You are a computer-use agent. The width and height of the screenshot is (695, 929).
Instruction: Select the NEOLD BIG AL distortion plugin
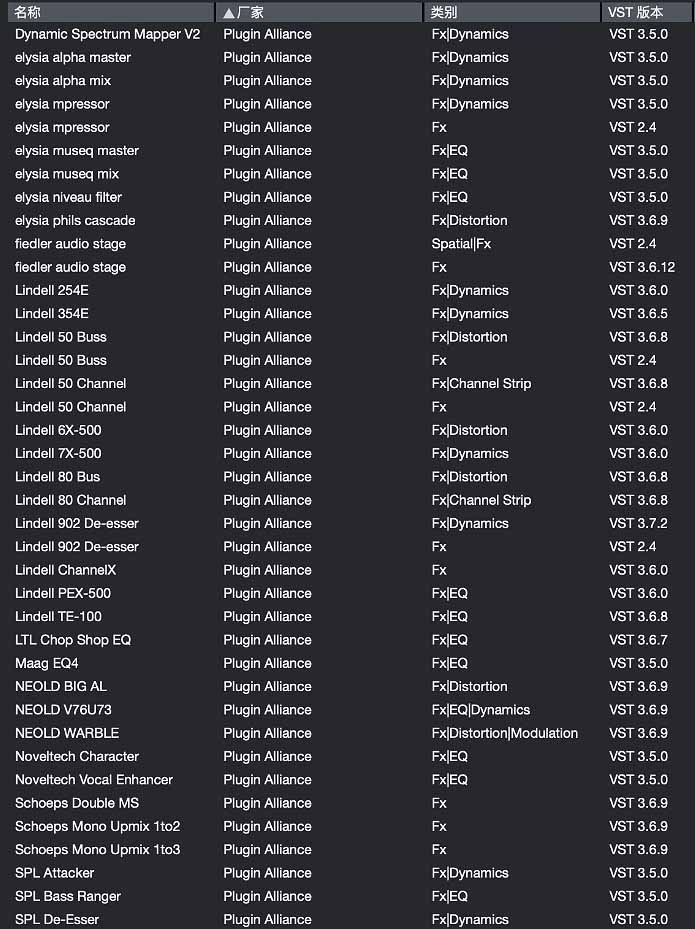tap(60, 686)
